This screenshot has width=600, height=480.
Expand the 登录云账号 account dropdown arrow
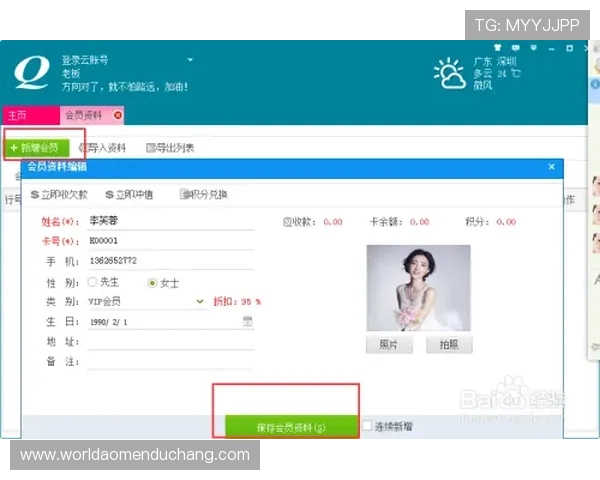[x=190, y=60]
